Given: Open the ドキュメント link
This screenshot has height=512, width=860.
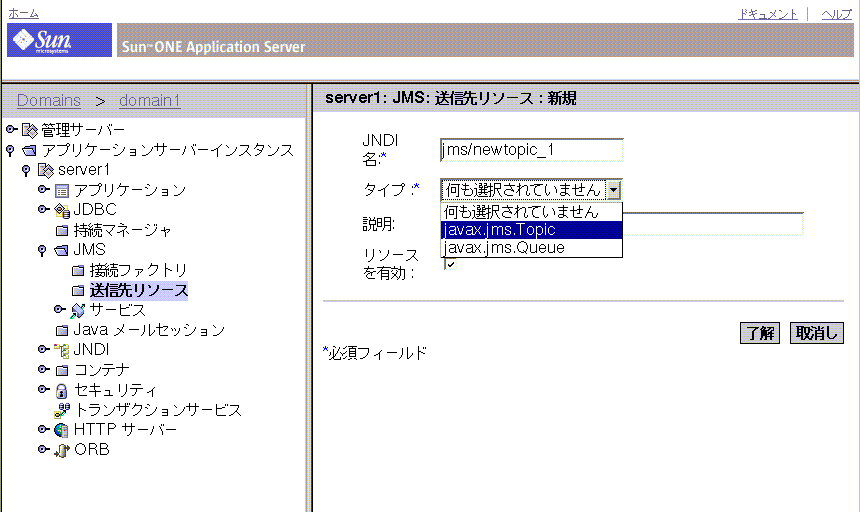Looking at the screenshot, I should pyautogui.click(x=767, y=14).
